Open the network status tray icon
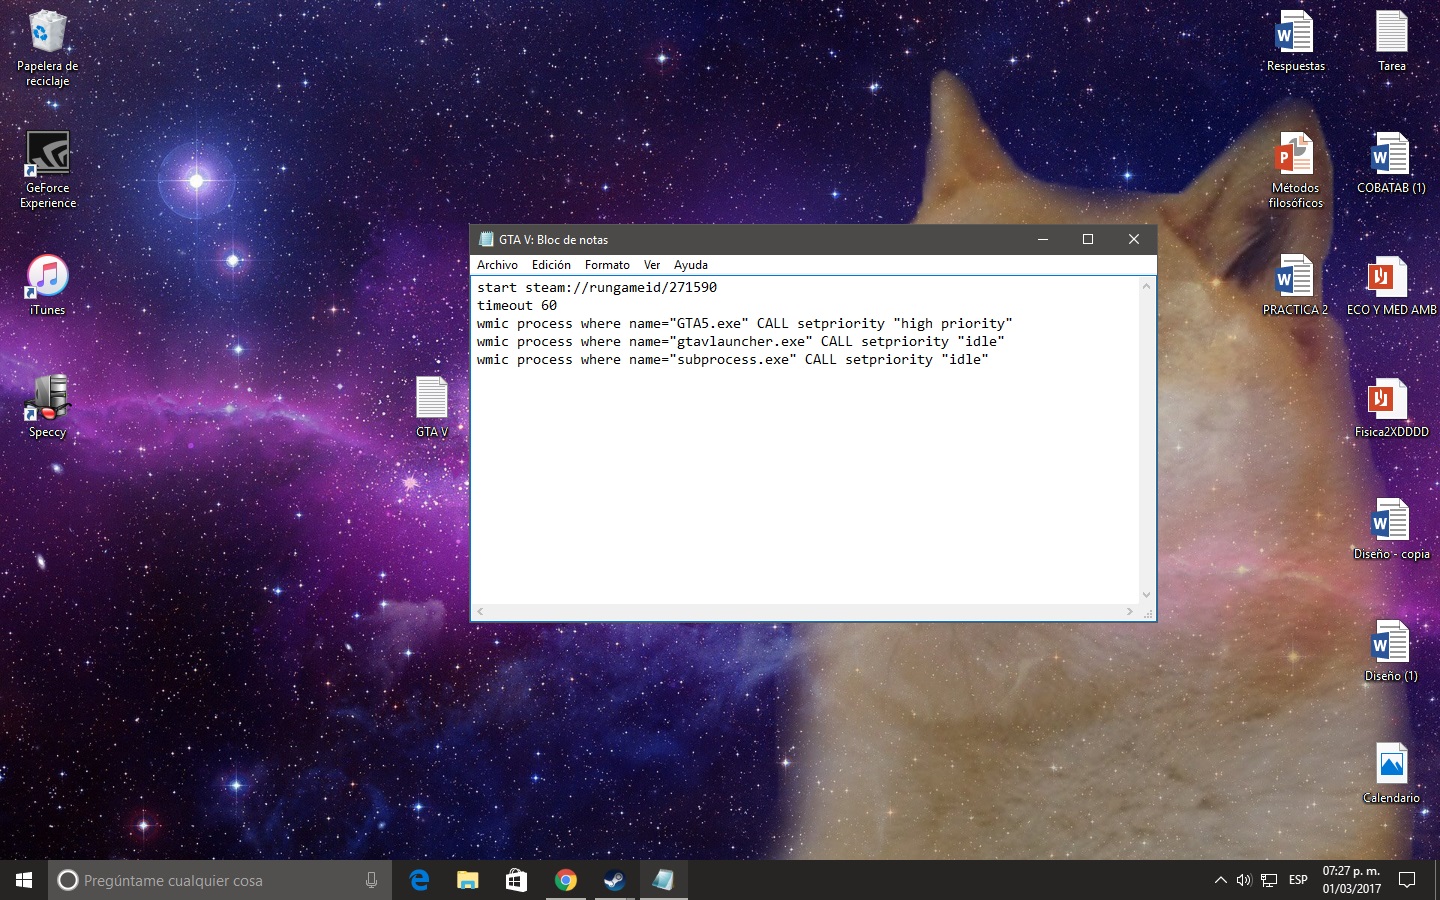Screen dimensions: 1440x900 [1269, 880]
